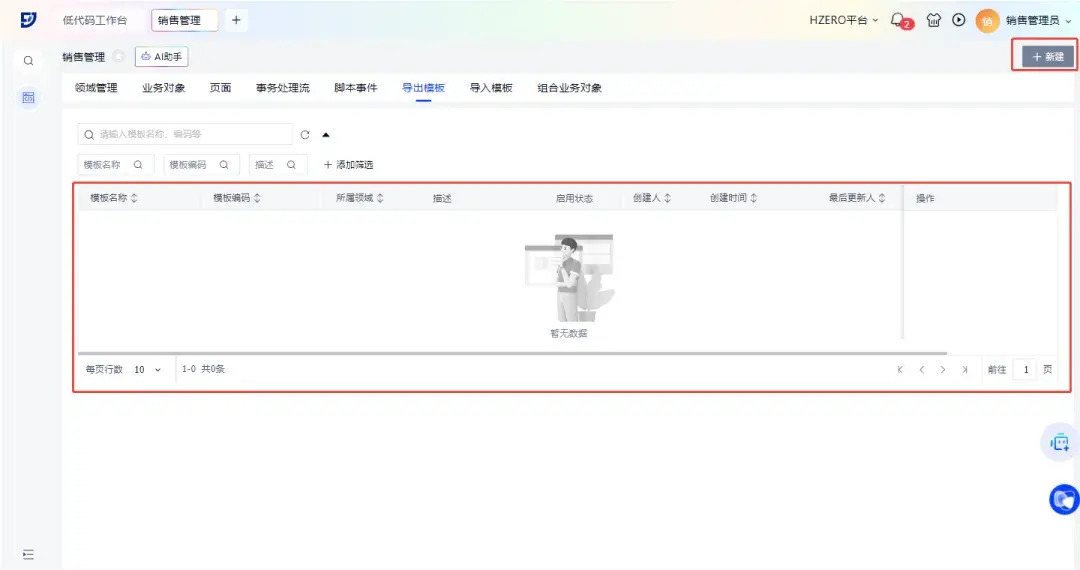This screenshot has width=1080, height=570.
Task: Open the 页面 tab
Action: click(x=220, y=87)
